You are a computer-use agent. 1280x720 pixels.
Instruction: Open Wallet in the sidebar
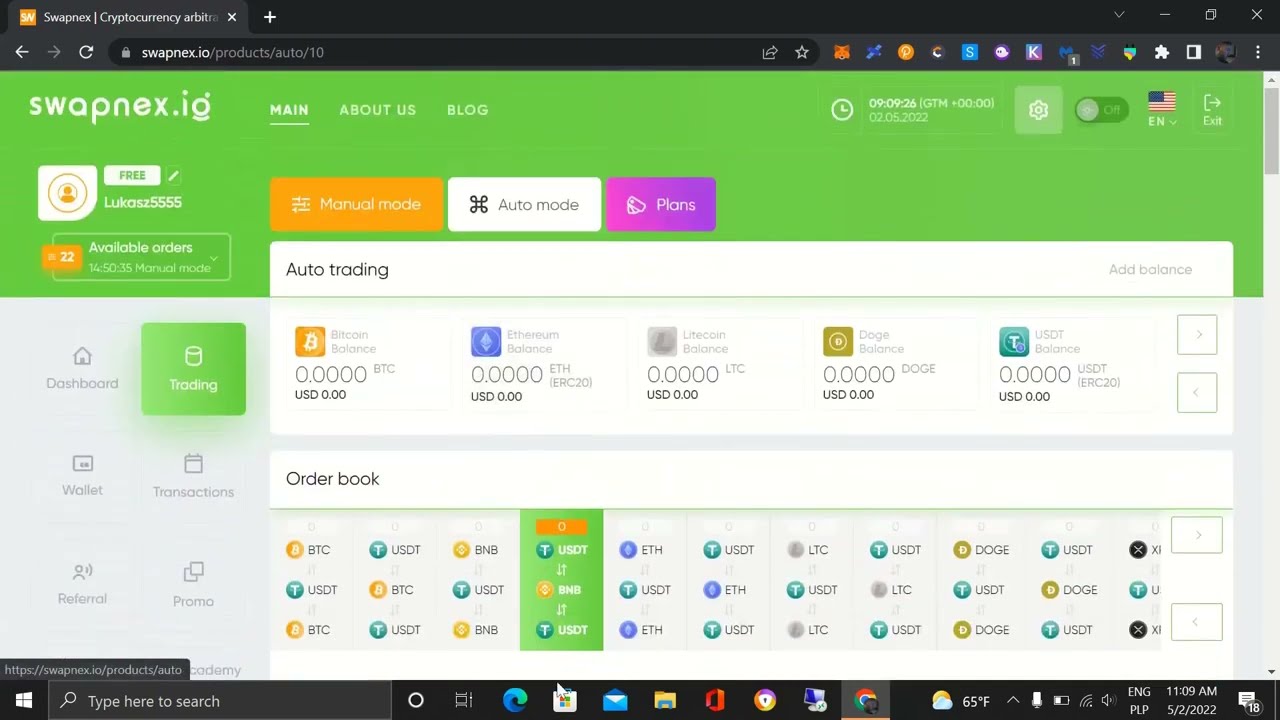point(82,476)
